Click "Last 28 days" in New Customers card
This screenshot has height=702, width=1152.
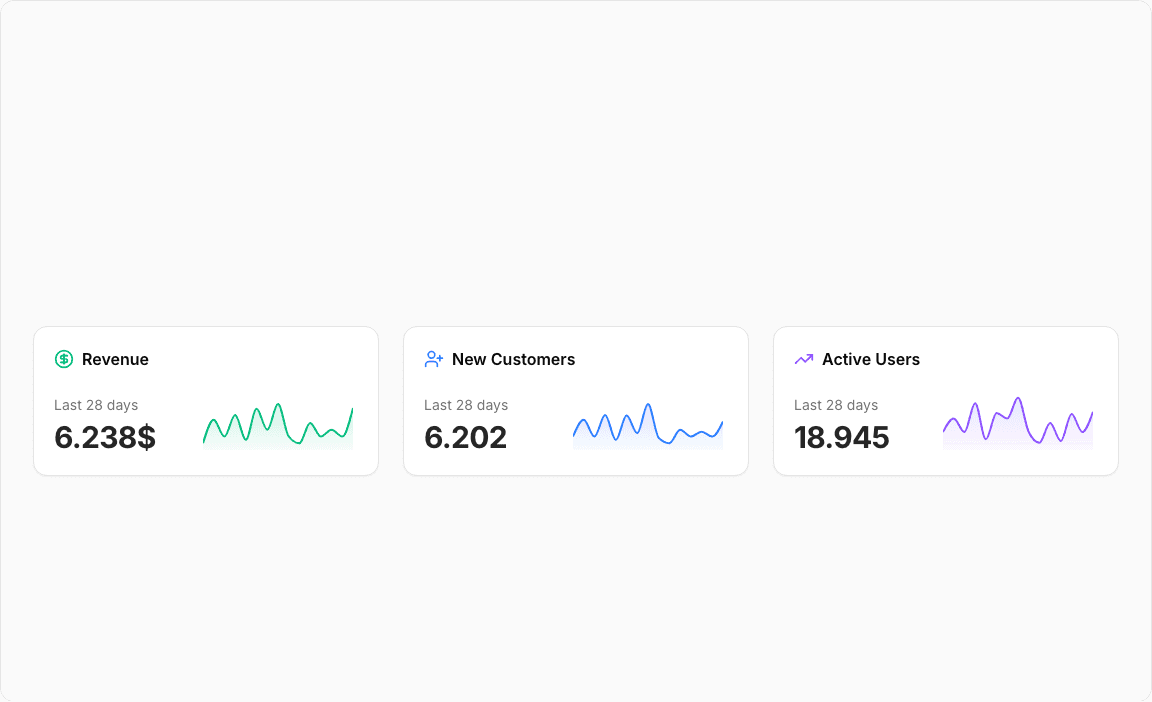(x=466, y=405)
